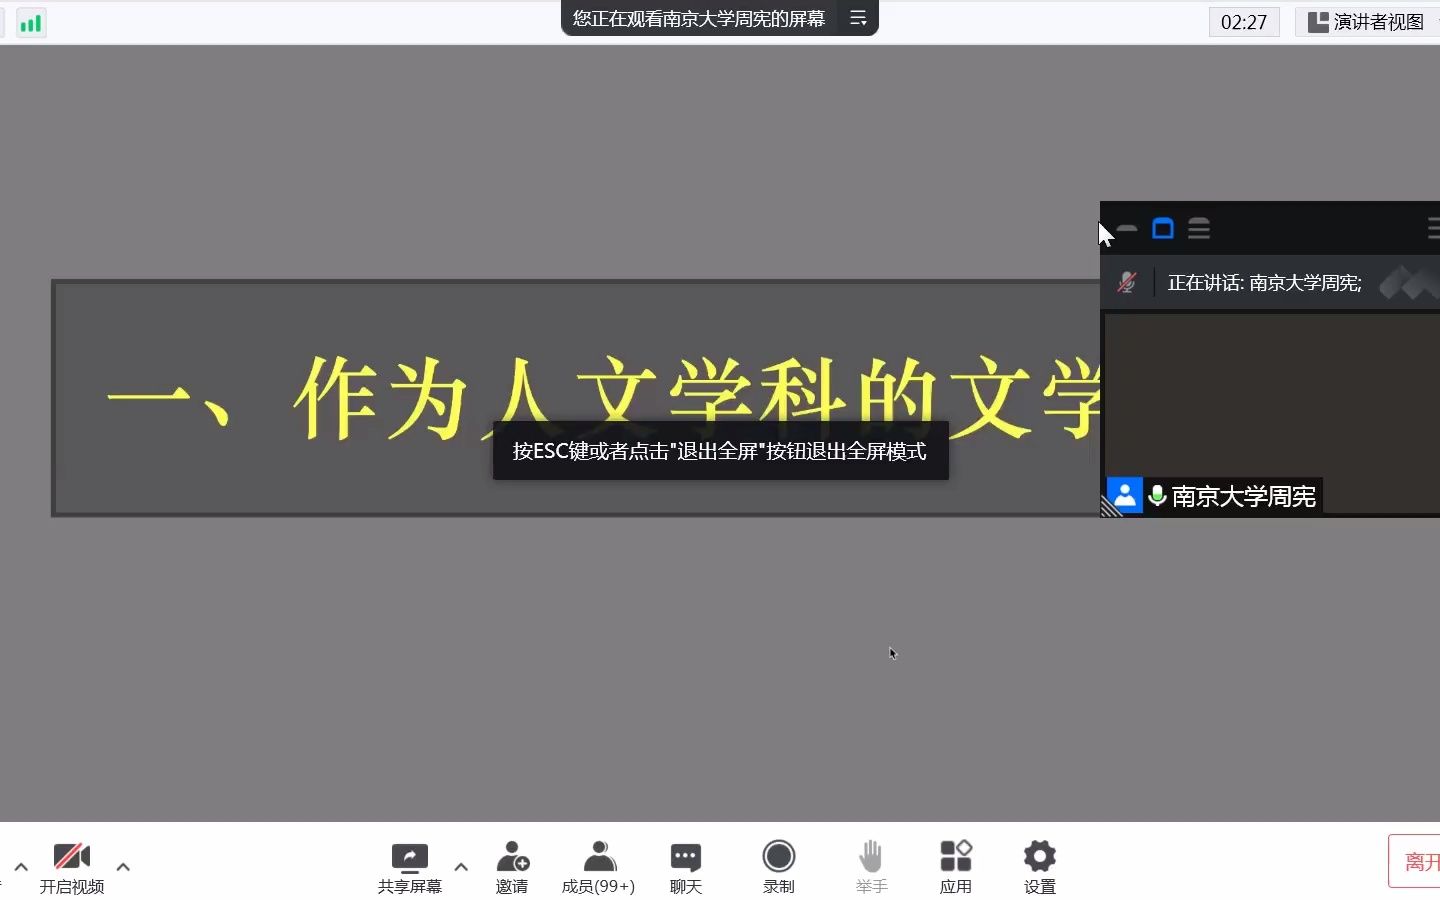Click the blue avatar icon on speaker tile
Viewport: 1440px width, 900px height.
(1124, 495)
